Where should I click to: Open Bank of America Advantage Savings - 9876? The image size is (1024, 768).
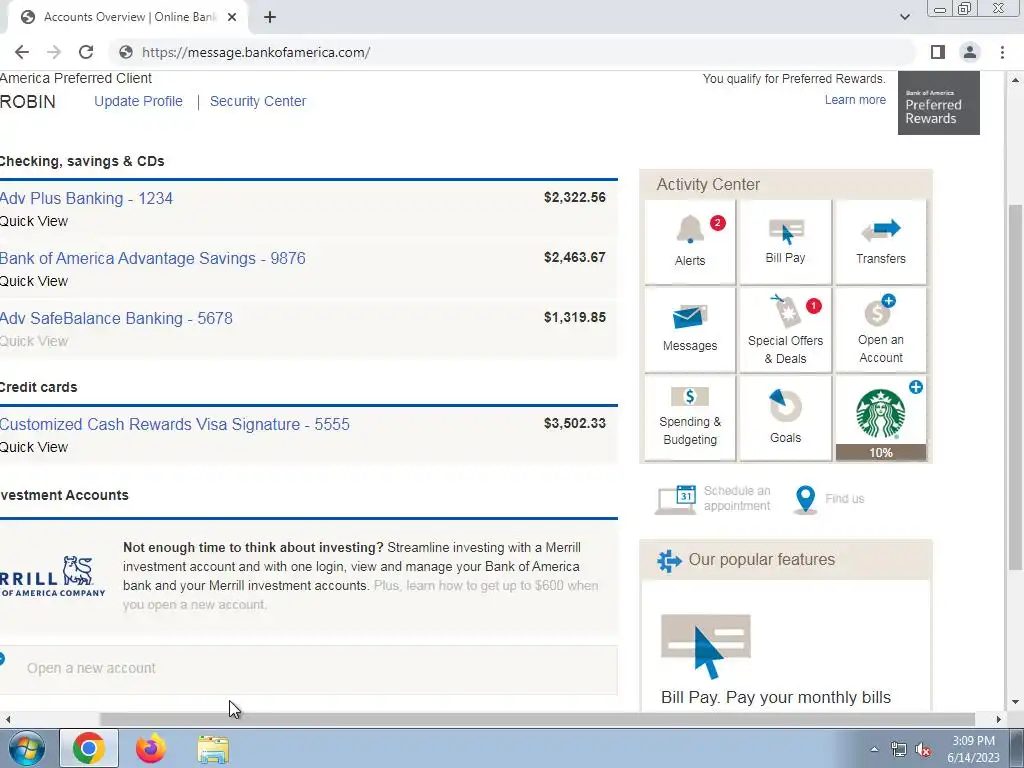(x=153, y=259)
